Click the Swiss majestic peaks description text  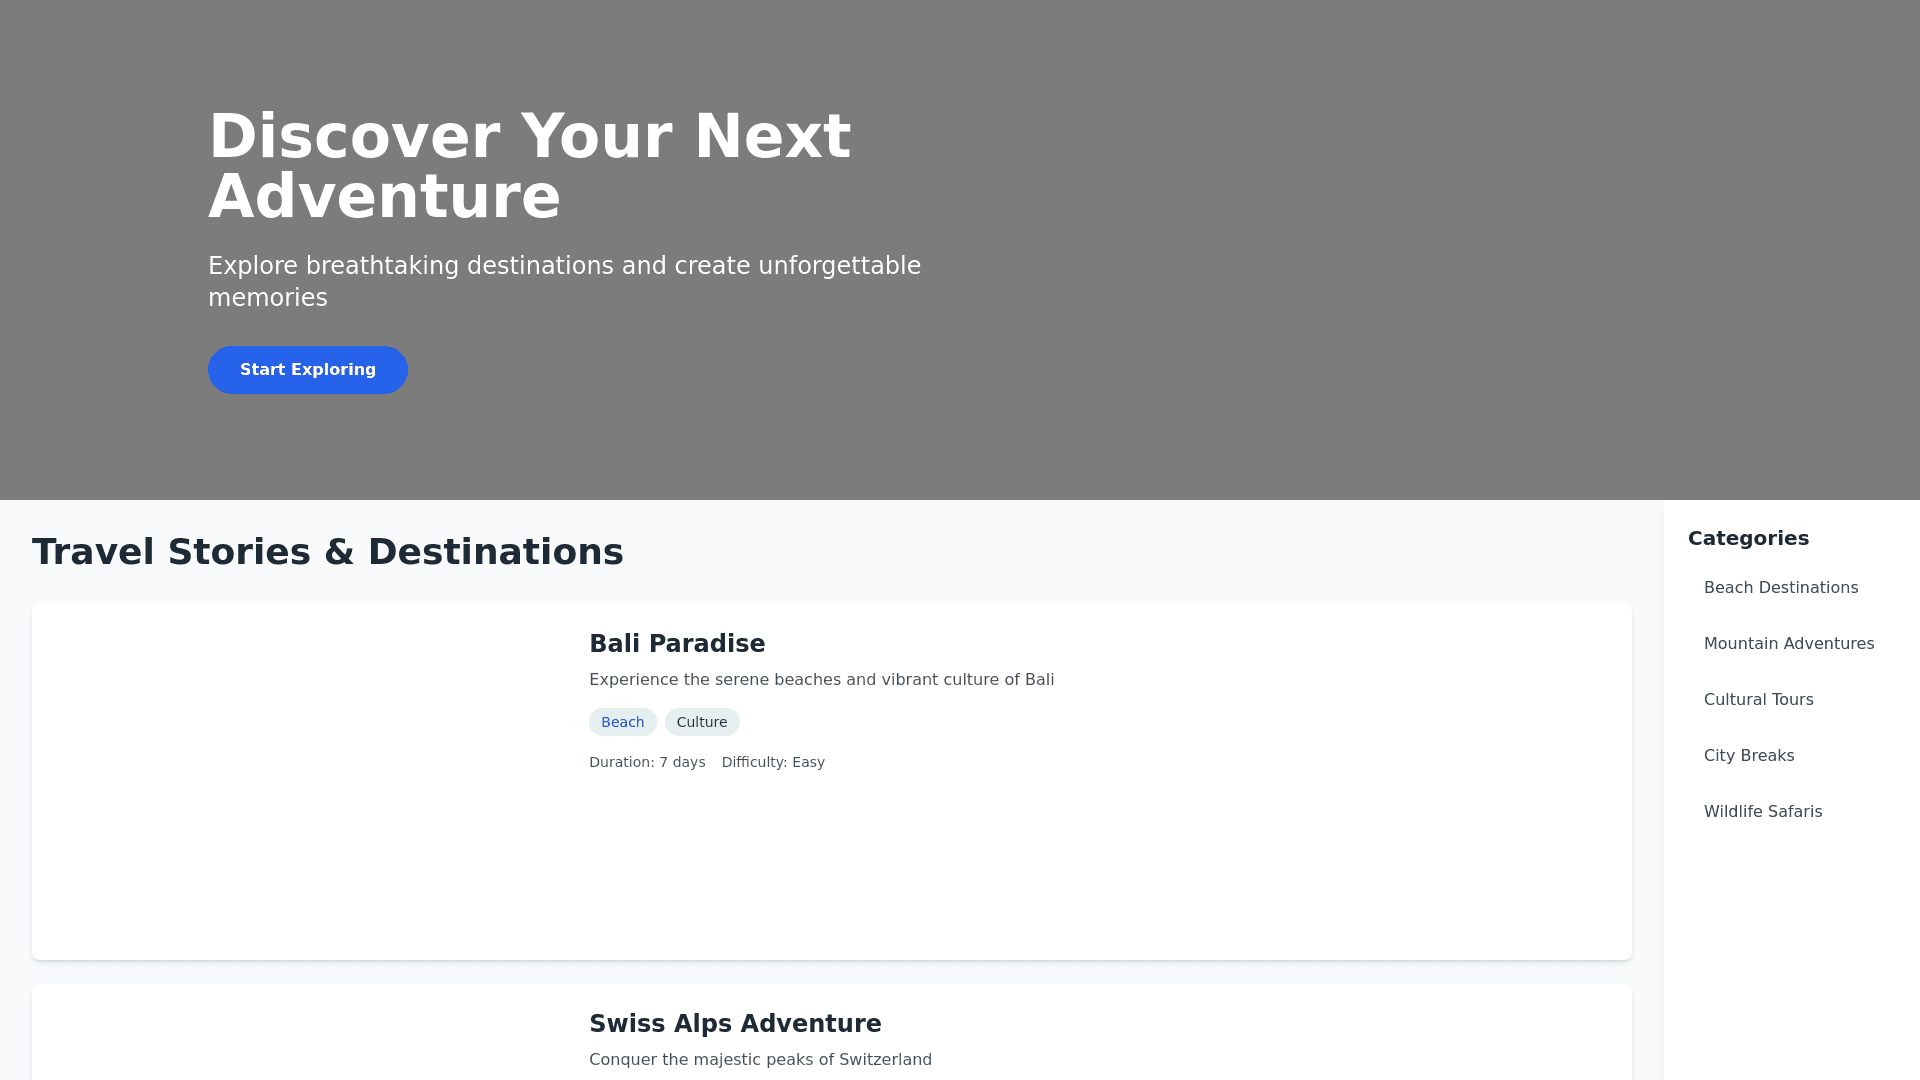click(760, 1060)
